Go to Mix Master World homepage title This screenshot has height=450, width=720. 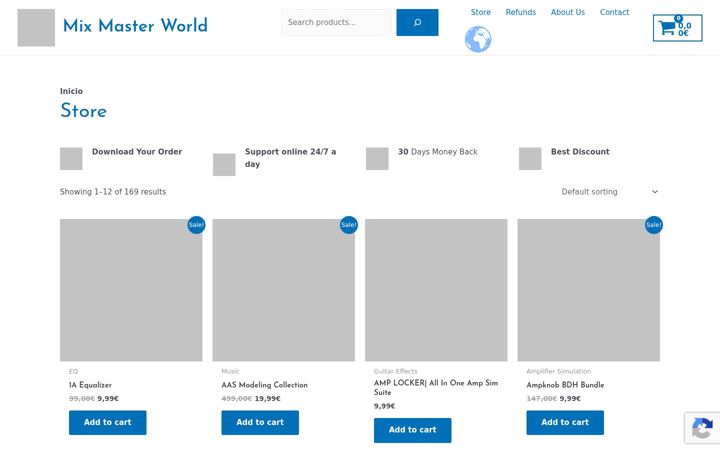(x=135, y=26)
